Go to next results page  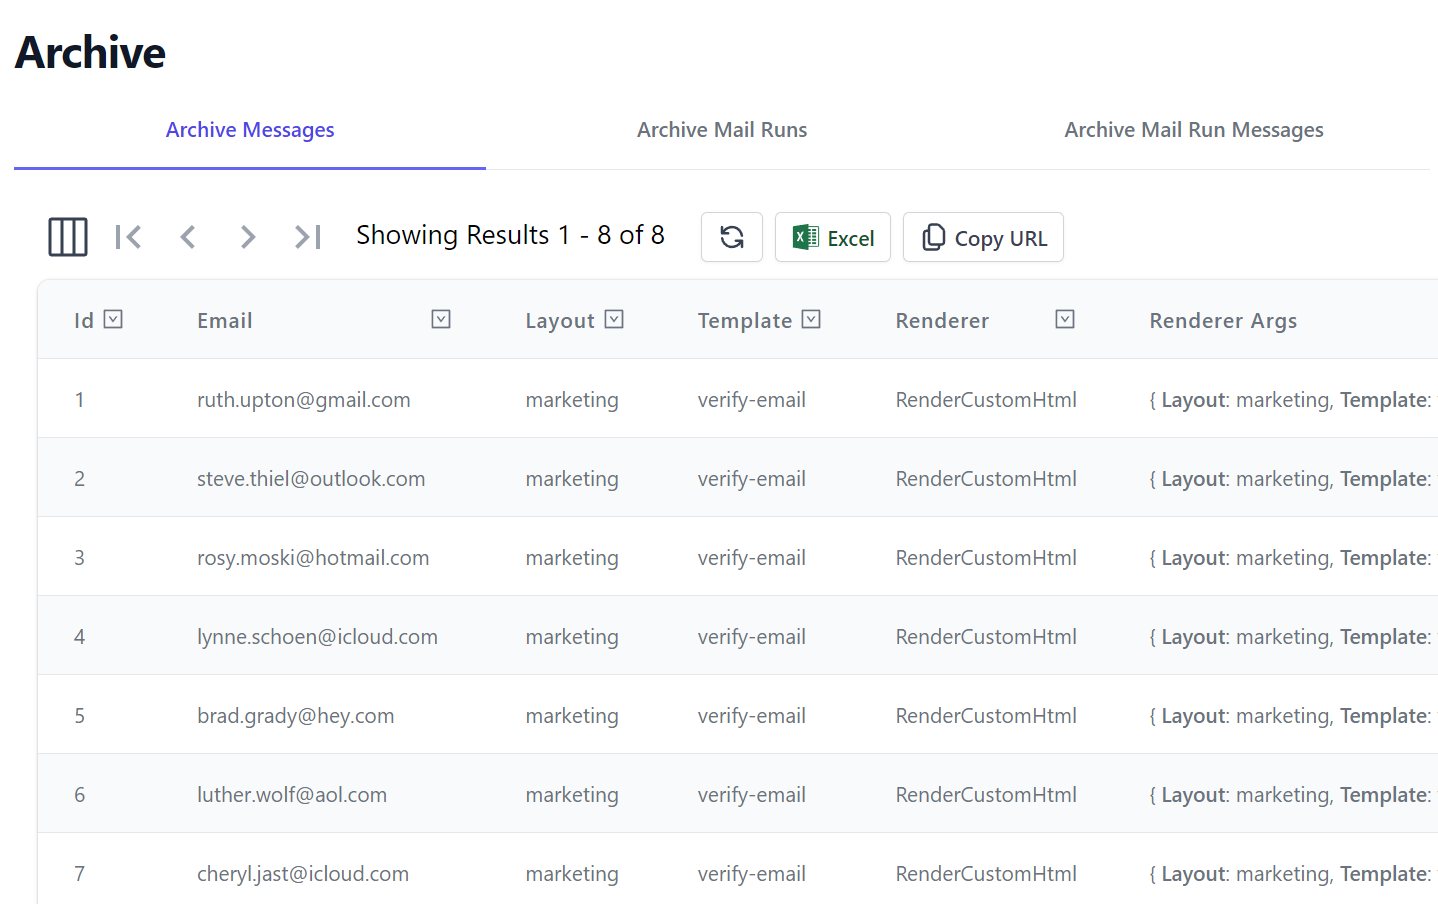point(248,237)
